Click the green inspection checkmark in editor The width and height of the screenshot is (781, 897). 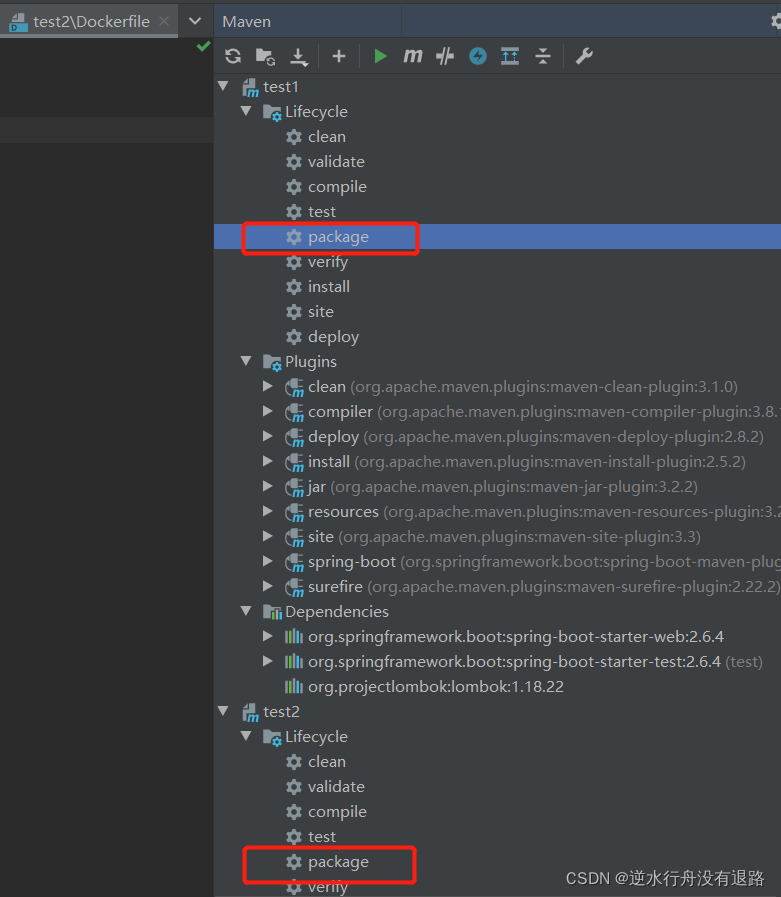tap(203, 46)
